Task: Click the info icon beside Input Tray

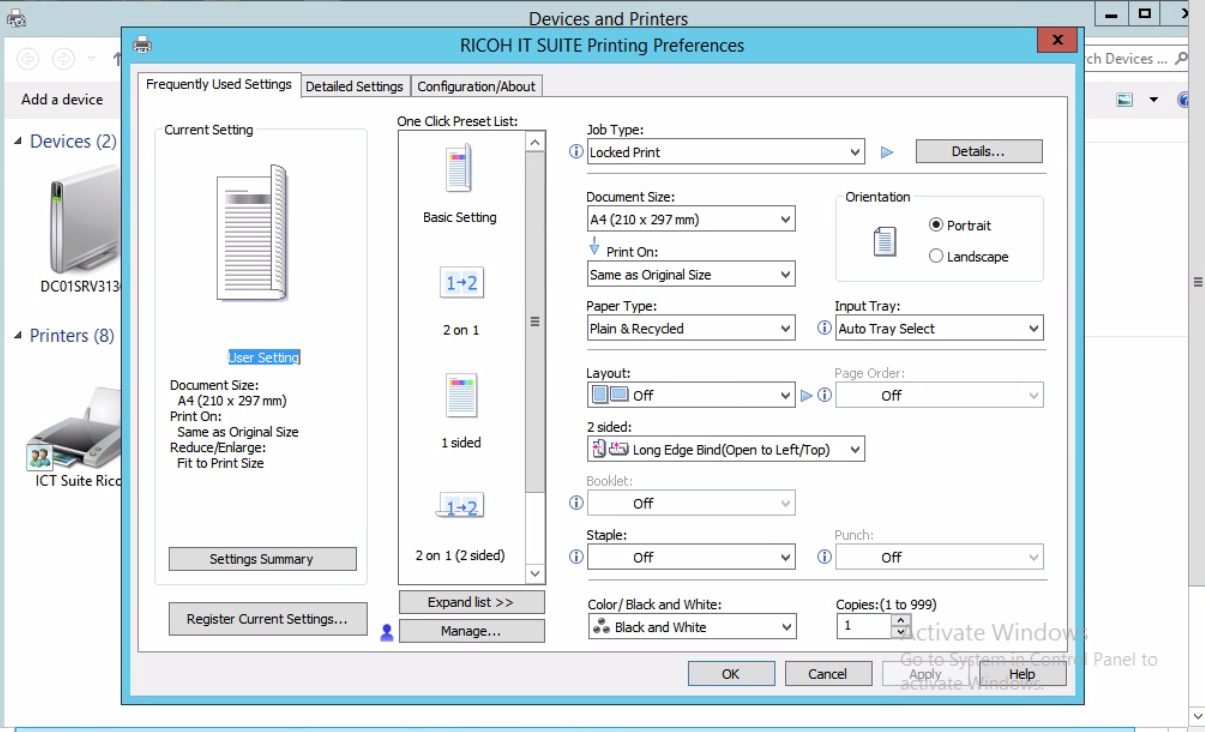Action: (x=825, y=328)
